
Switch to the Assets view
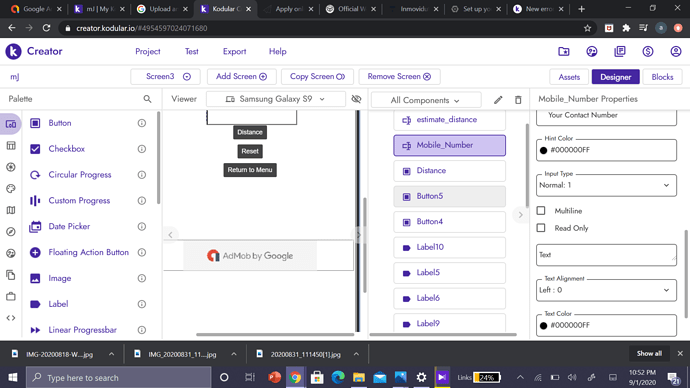tap(569, 77)
